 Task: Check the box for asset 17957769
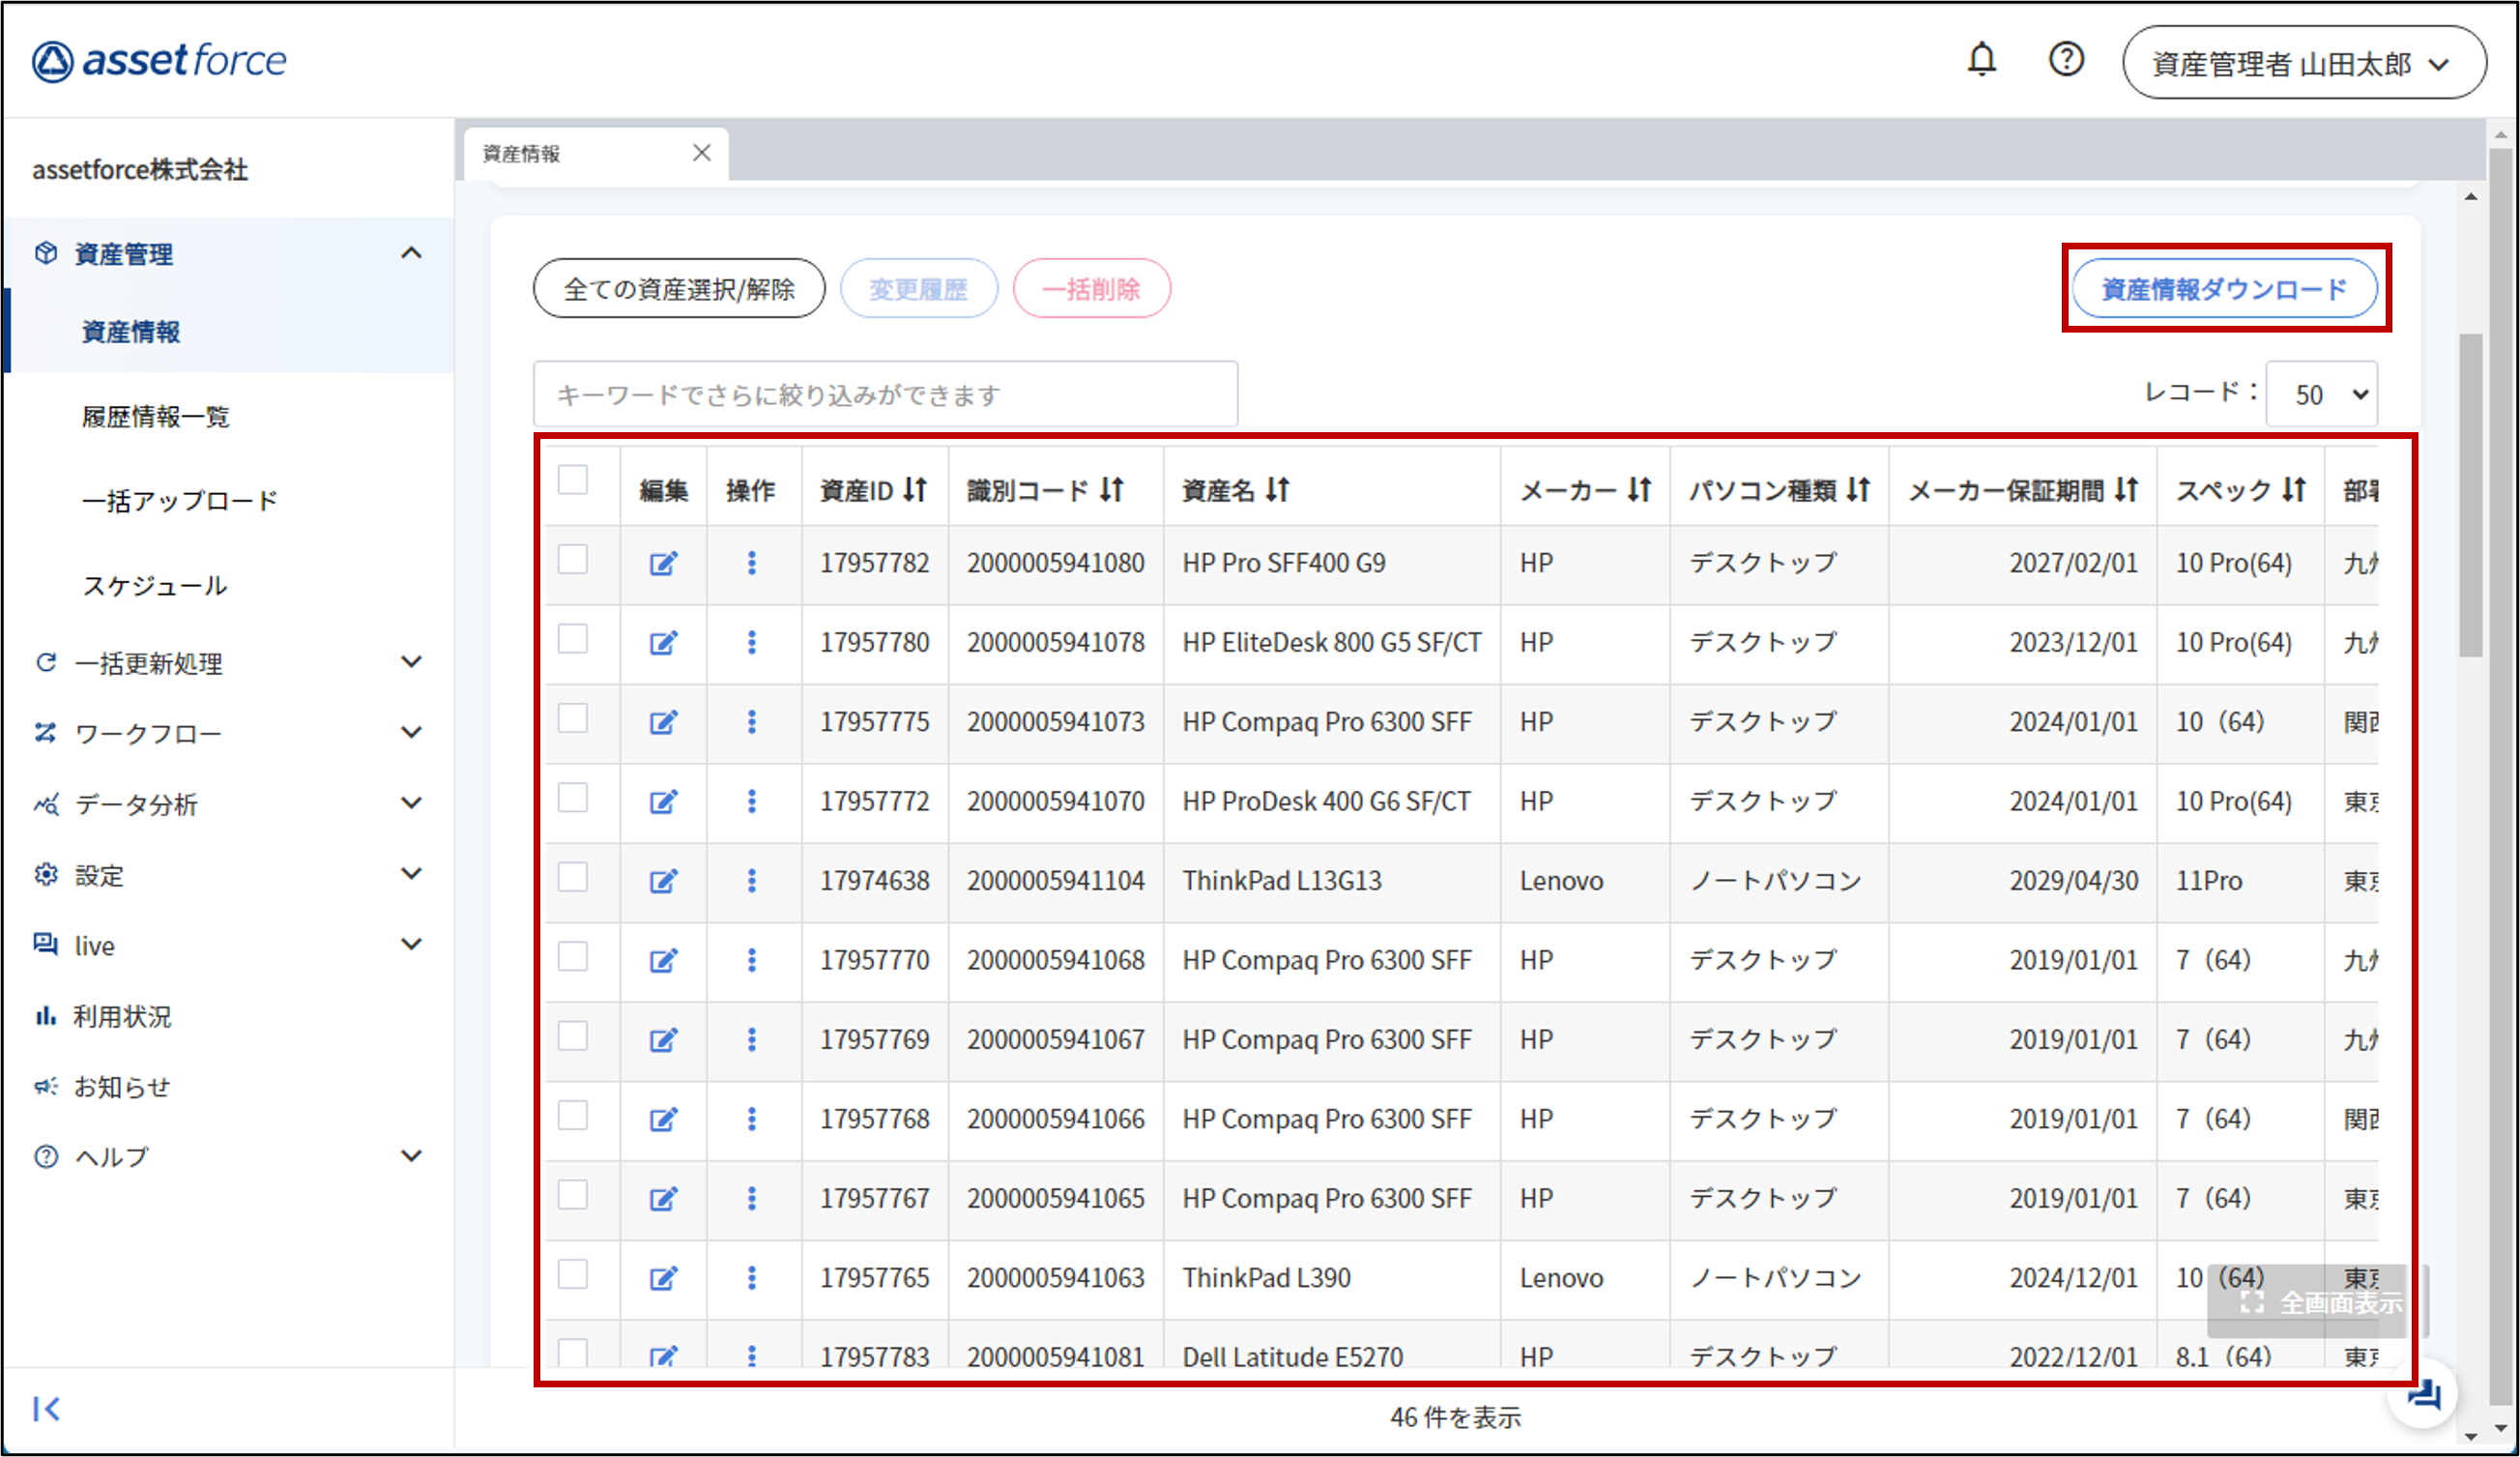coord(573,1036)
